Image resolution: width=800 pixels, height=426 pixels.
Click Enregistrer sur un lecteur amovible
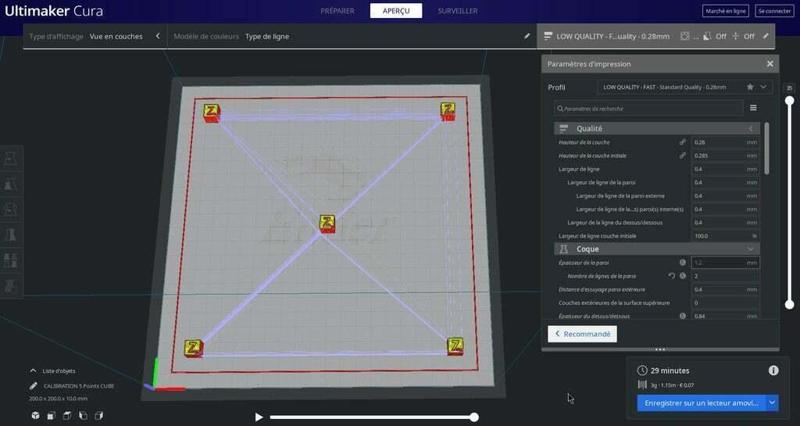pyautogui.click(x=700, y=403)
